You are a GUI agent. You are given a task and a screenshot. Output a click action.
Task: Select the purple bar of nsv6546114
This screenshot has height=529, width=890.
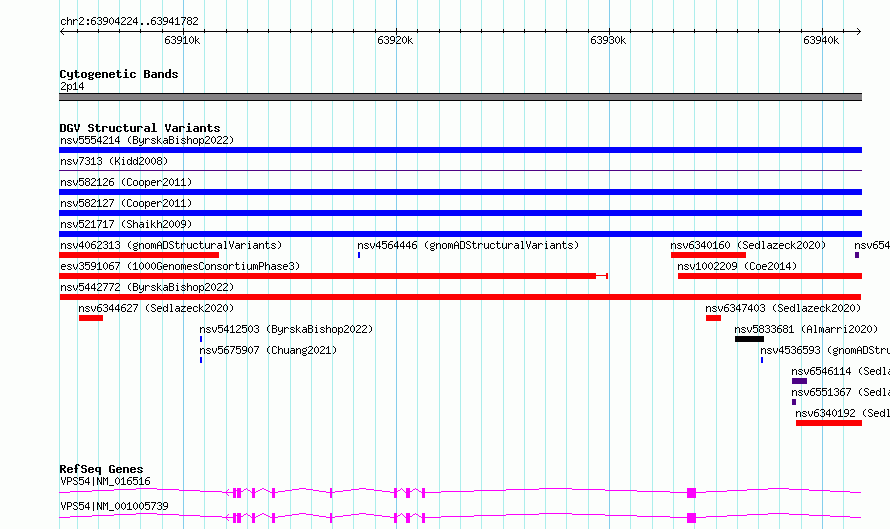pyautogui.click(x=799, y=381)
